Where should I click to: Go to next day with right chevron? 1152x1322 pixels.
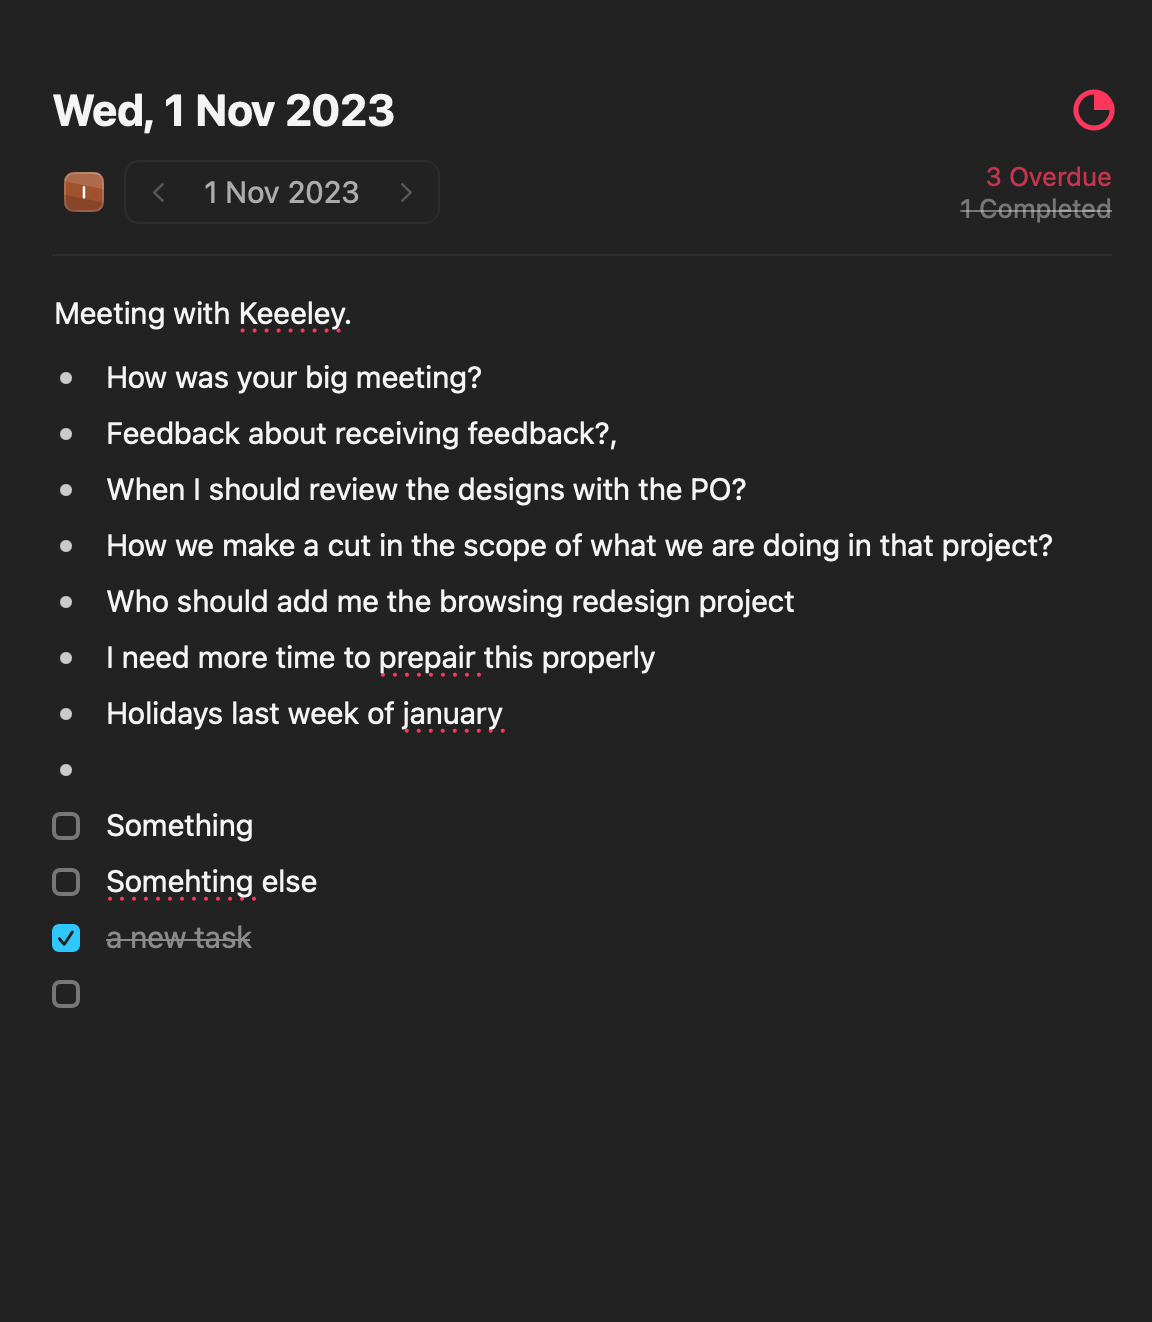click(406, 192)
